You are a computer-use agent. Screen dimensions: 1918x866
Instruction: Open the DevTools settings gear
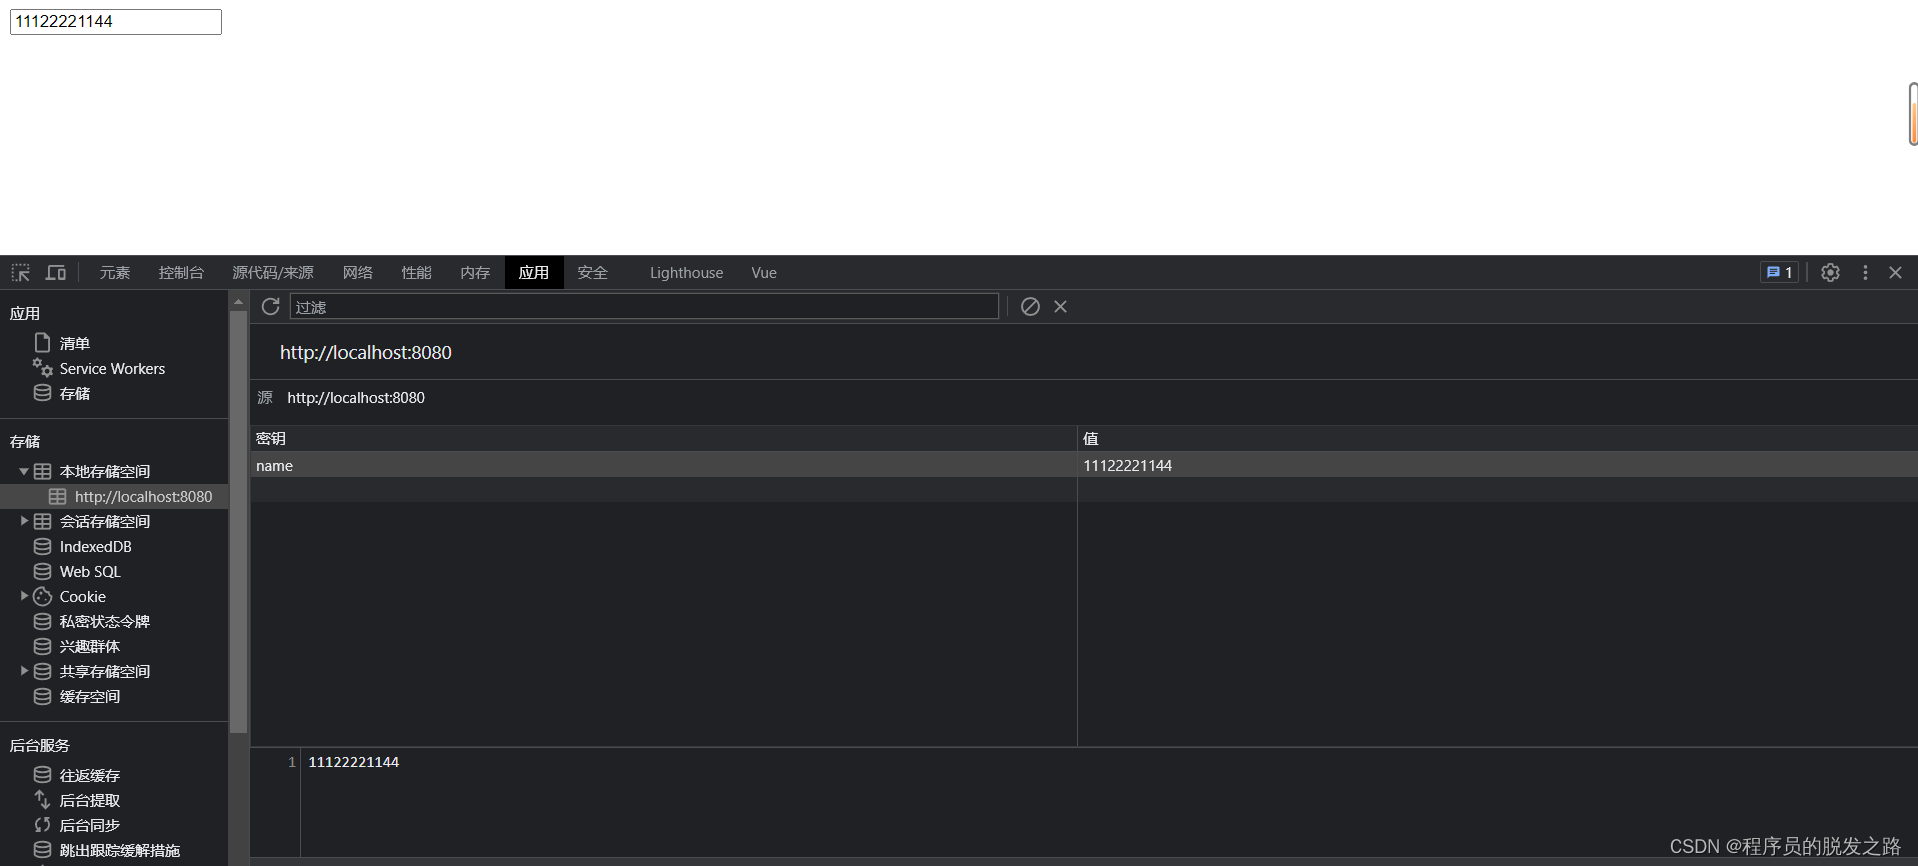(x=1830, y=272)
